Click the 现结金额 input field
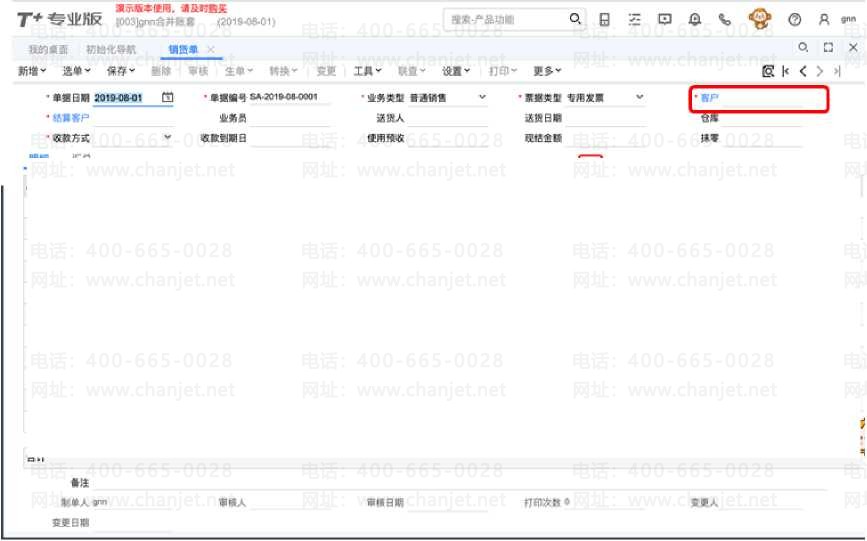Viewport: 867px width, 541px height. [x=605, y=138]
